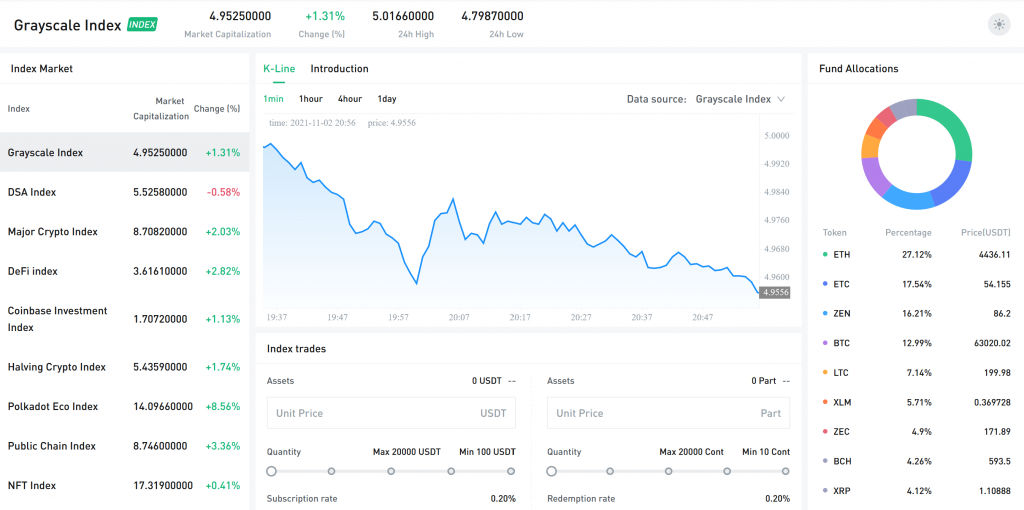
Task: Click the Market Capitalization column header
Action: pyautogui.click(x=161, y=109)
